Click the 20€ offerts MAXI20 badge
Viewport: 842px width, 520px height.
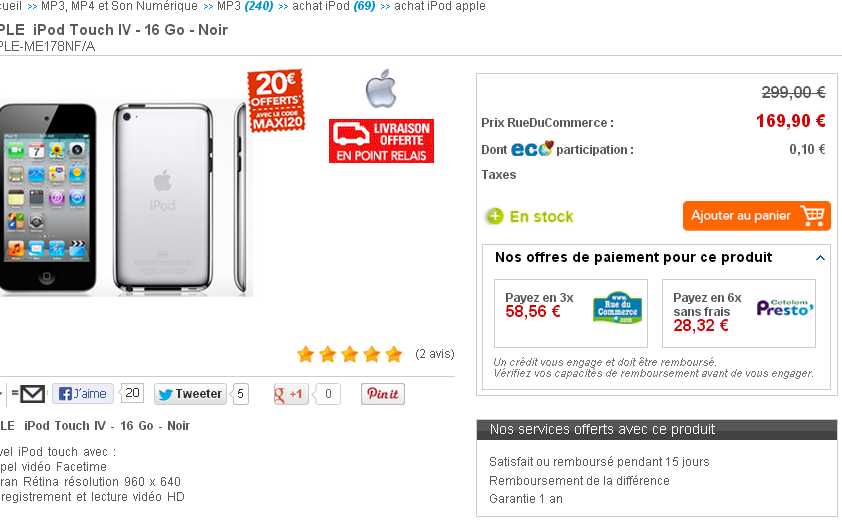coord(276,100)
